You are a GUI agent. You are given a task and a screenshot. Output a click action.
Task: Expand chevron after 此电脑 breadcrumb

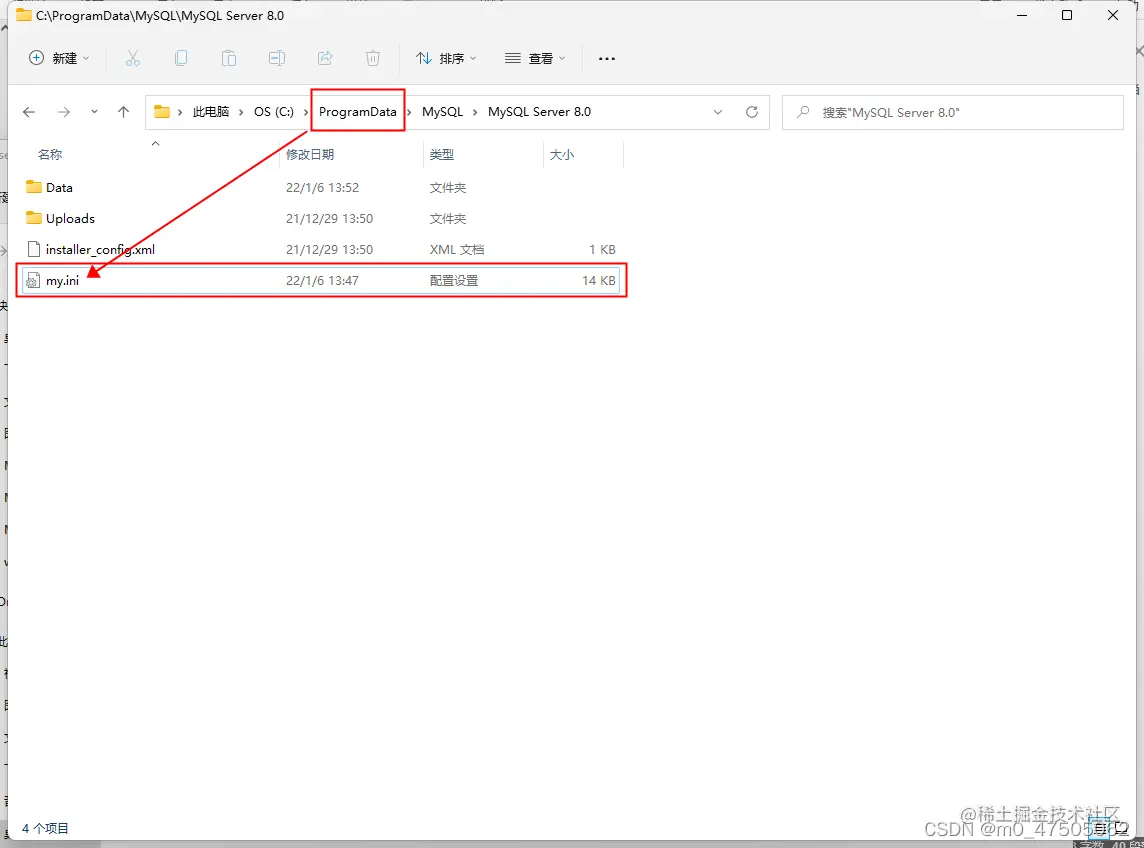pyautogui.click(x=241, y=112)
